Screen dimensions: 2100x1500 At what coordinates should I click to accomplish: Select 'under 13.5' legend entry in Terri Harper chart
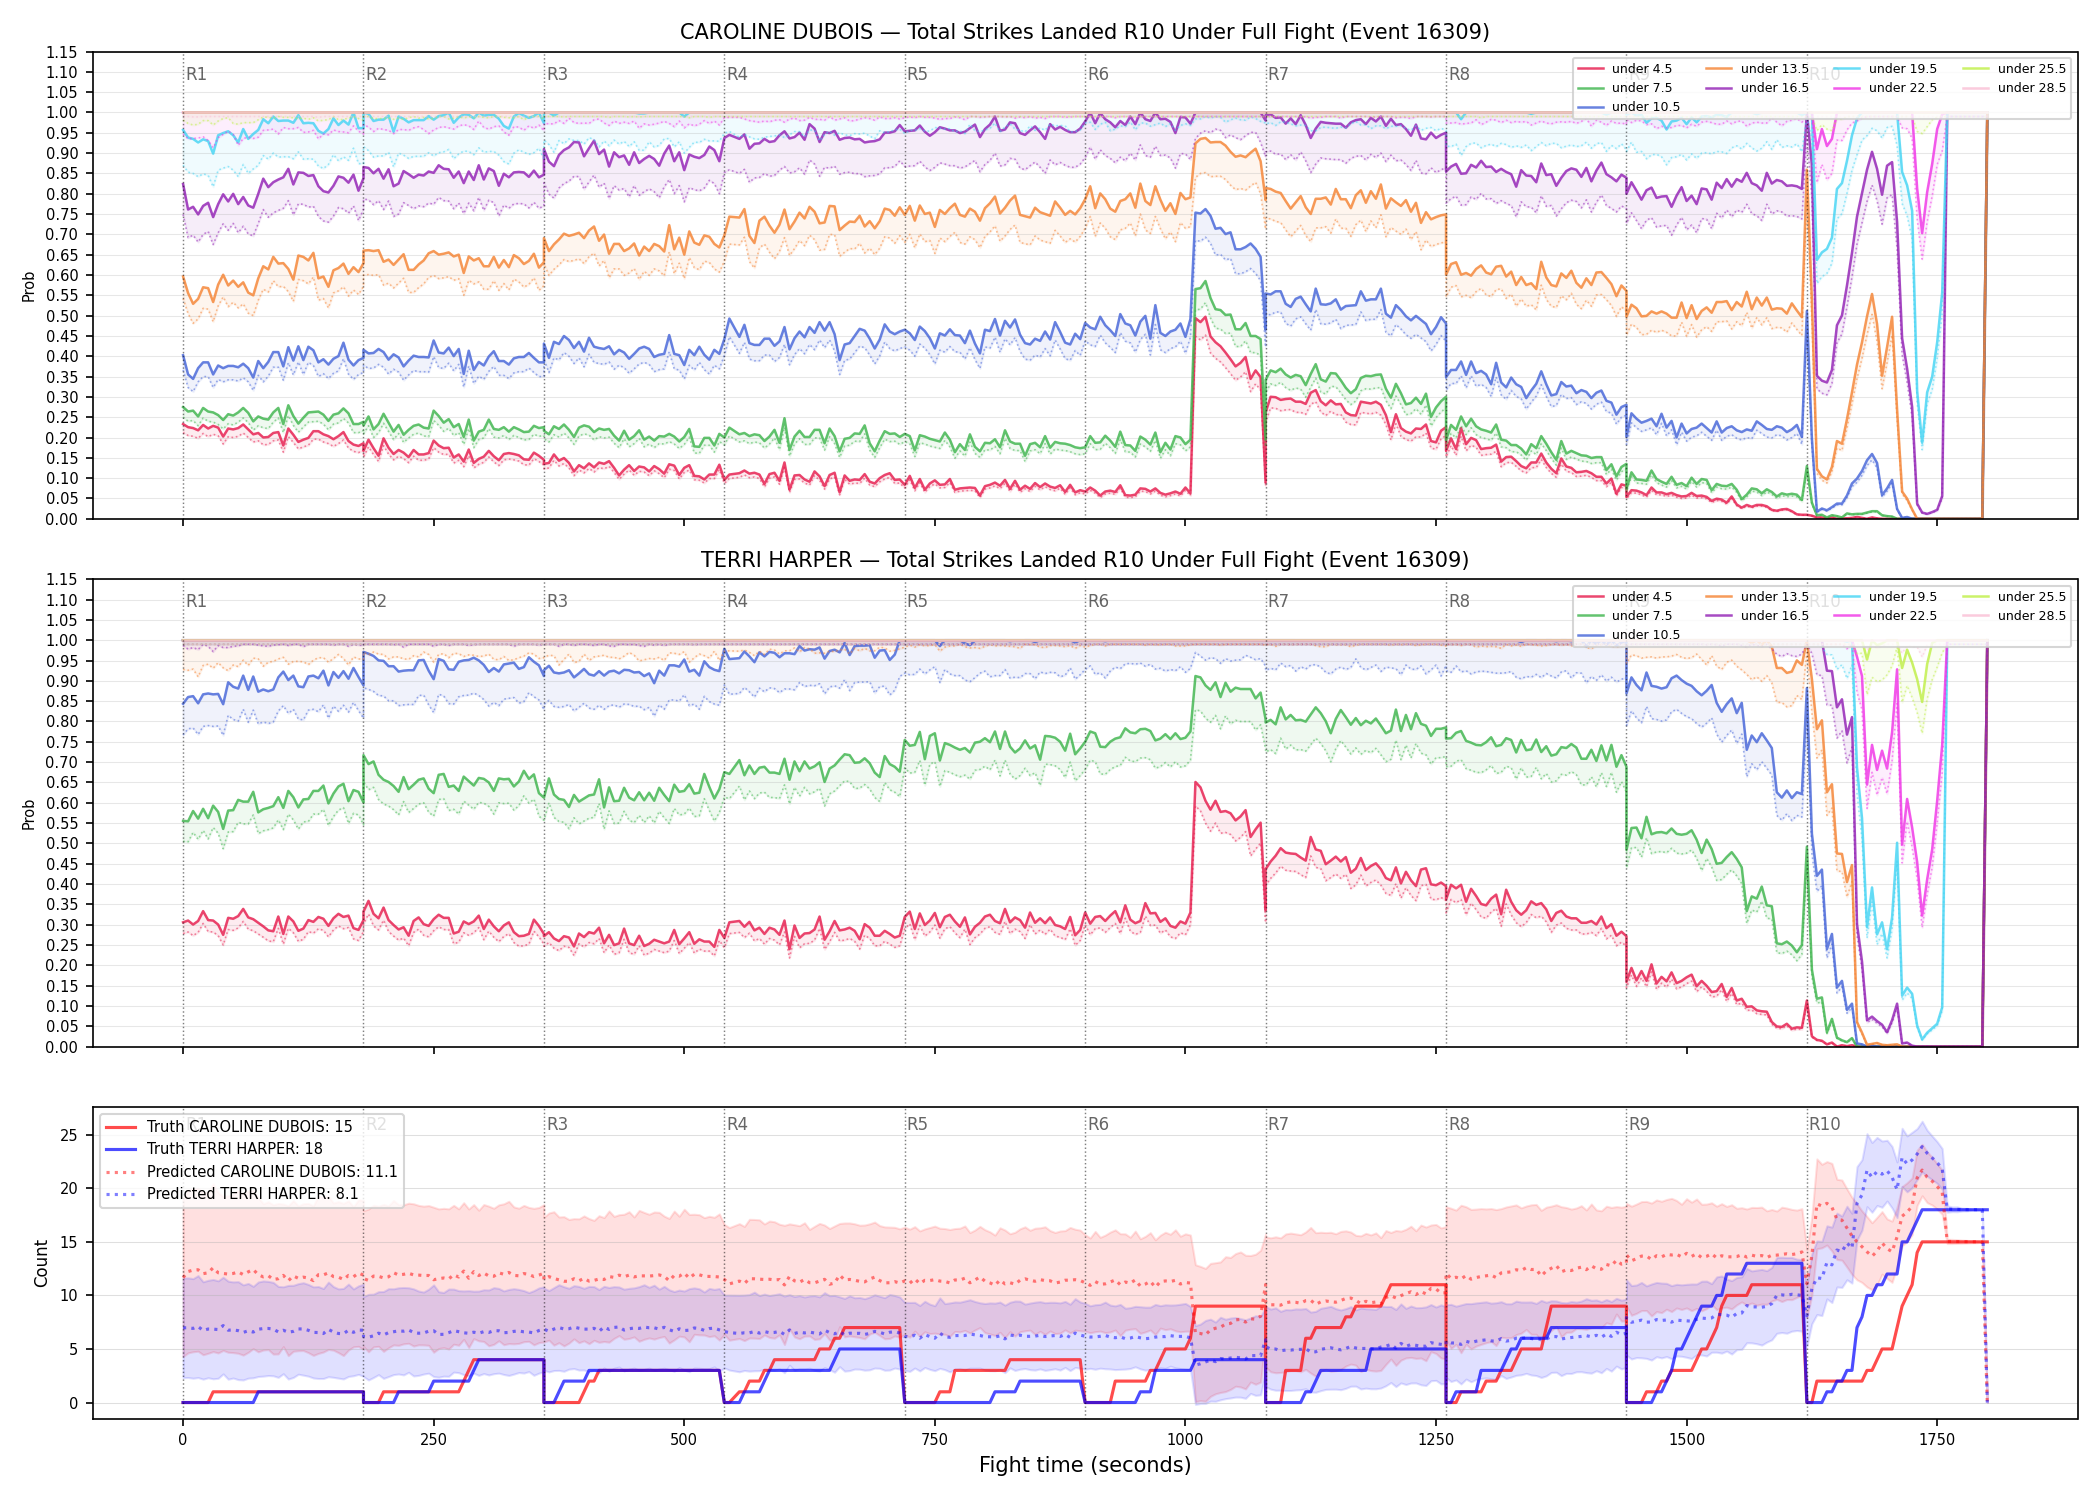[x=1758, y=597]
